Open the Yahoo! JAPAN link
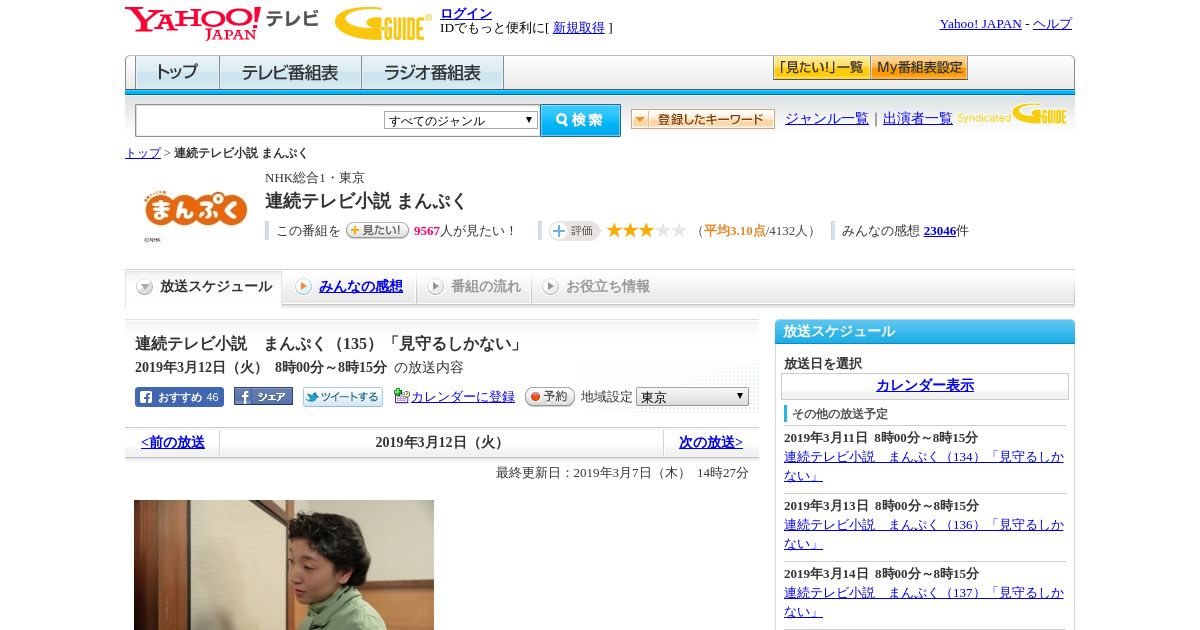The width and height of the screenshot is (1200, 630). click(x=981, y=23)
